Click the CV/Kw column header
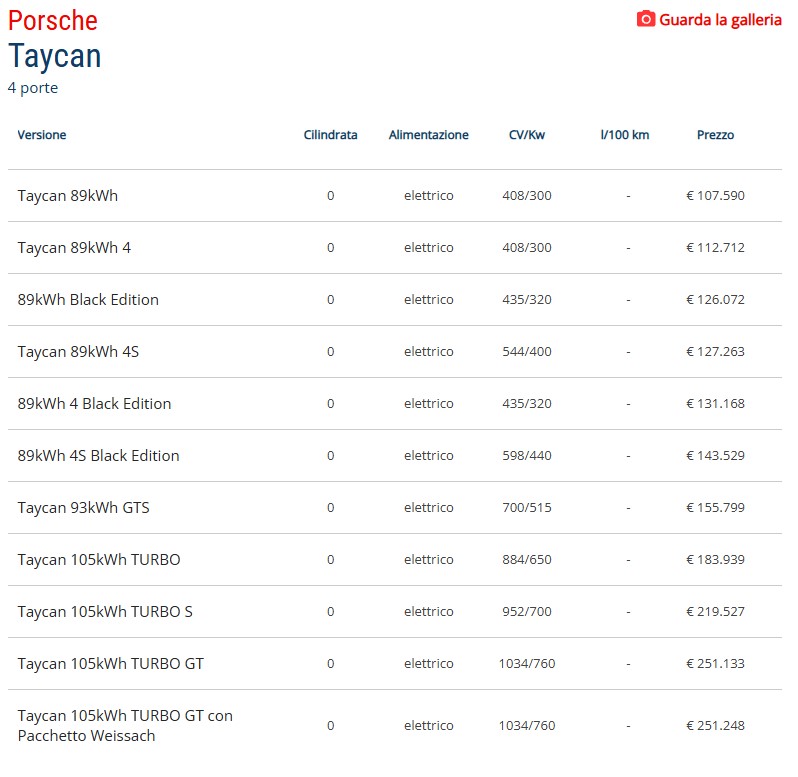 (x=527, y=135)
